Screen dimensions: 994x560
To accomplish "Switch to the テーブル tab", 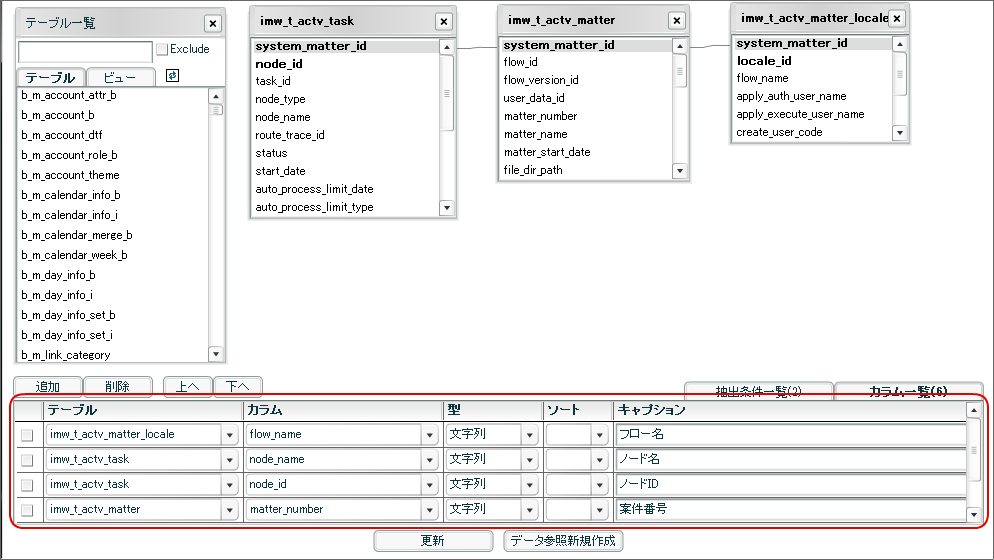I will pyautogui.click(x=50, y=77).
